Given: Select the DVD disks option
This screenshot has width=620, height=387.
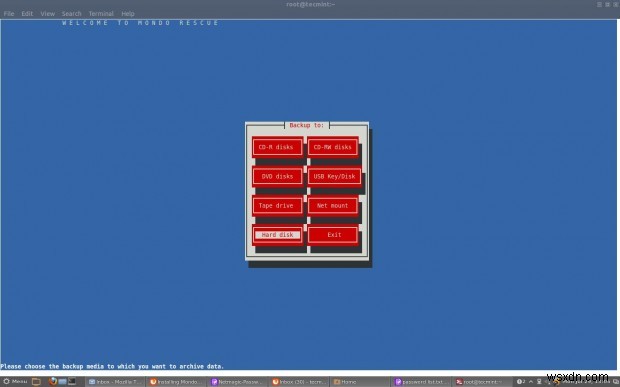Looking at the screenshot, I should (x=277, y=176).
